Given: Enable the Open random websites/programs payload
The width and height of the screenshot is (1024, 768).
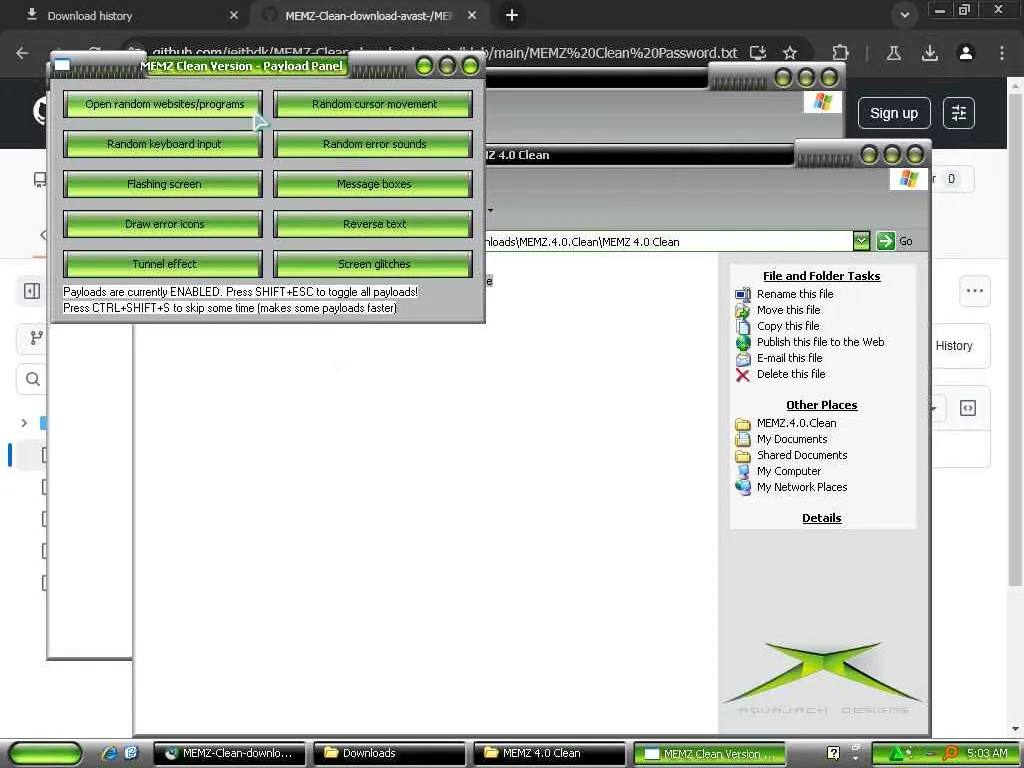Looking at the screenshot, I should point(163,104).
